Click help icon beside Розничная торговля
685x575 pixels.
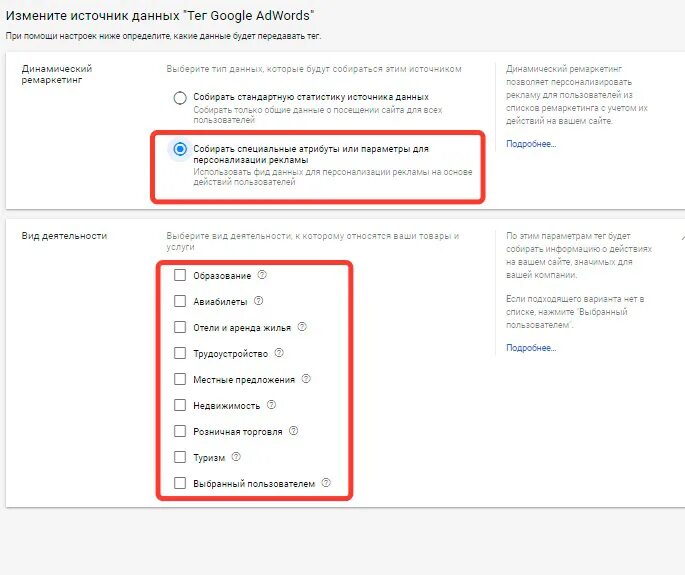pyautogui.click(x=293, y=431)
